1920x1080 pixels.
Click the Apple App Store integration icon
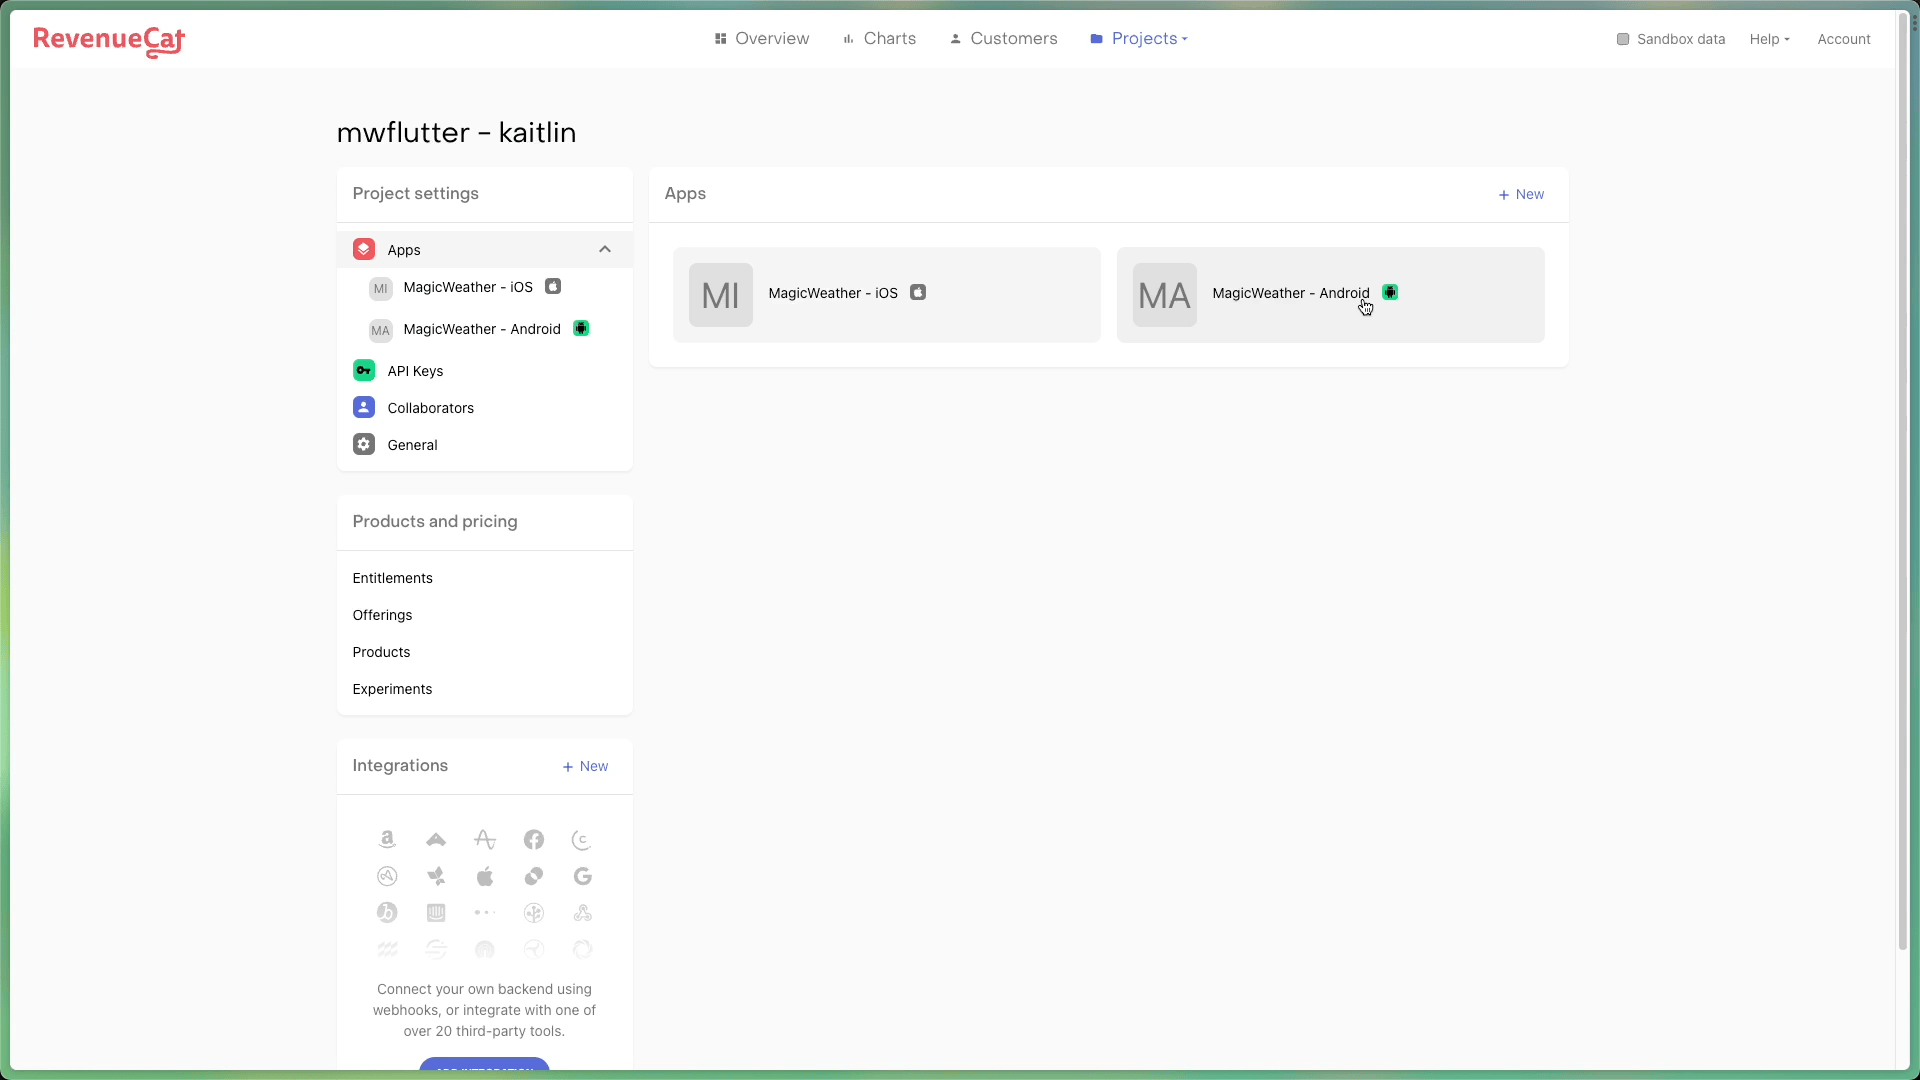coord(485,876)
